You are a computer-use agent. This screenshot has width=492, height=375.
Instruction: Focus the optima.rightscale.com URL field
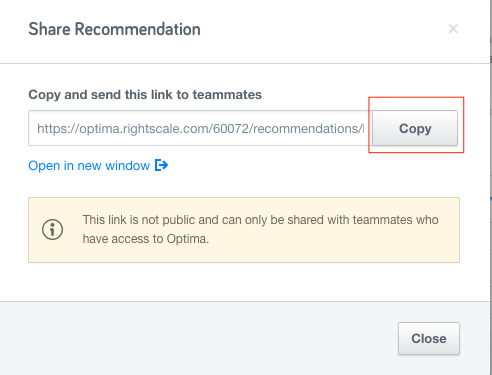tap(200, 128)
